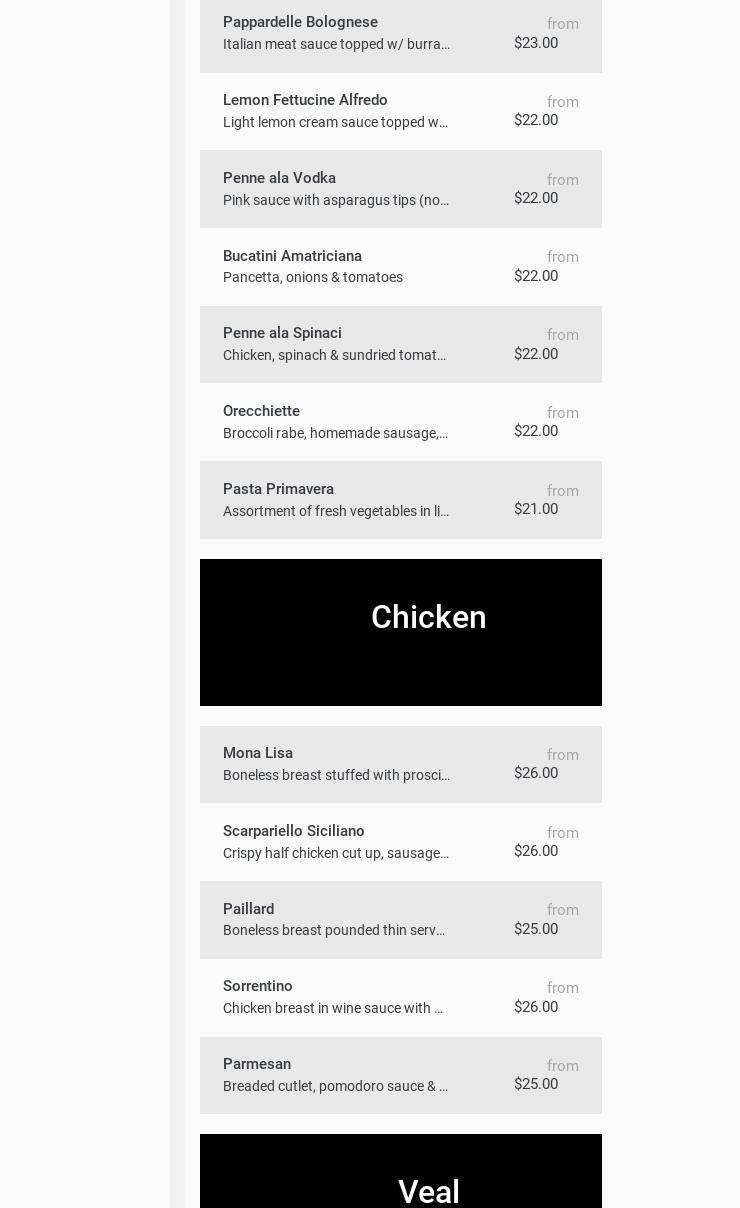Image resolution: width=740 pixels, height=1208 pixels.
Task: Click the "Breaded cutlet, pomodoro sauce" description
Action: point(335,1086)
